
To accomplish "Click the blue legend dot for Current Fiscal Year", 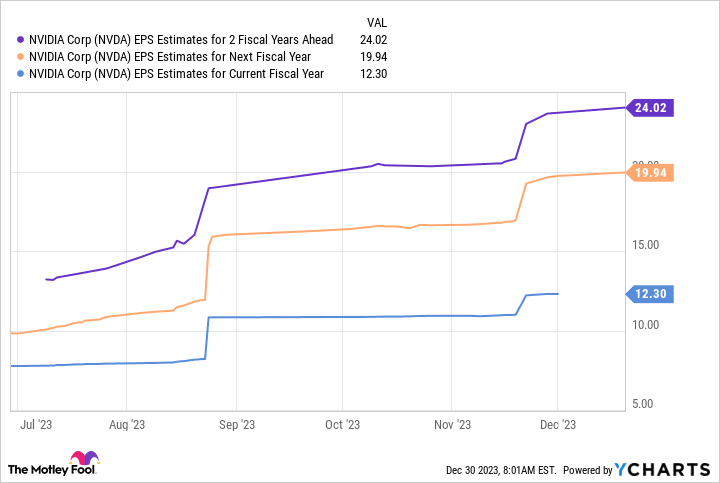I will (20, 74).
